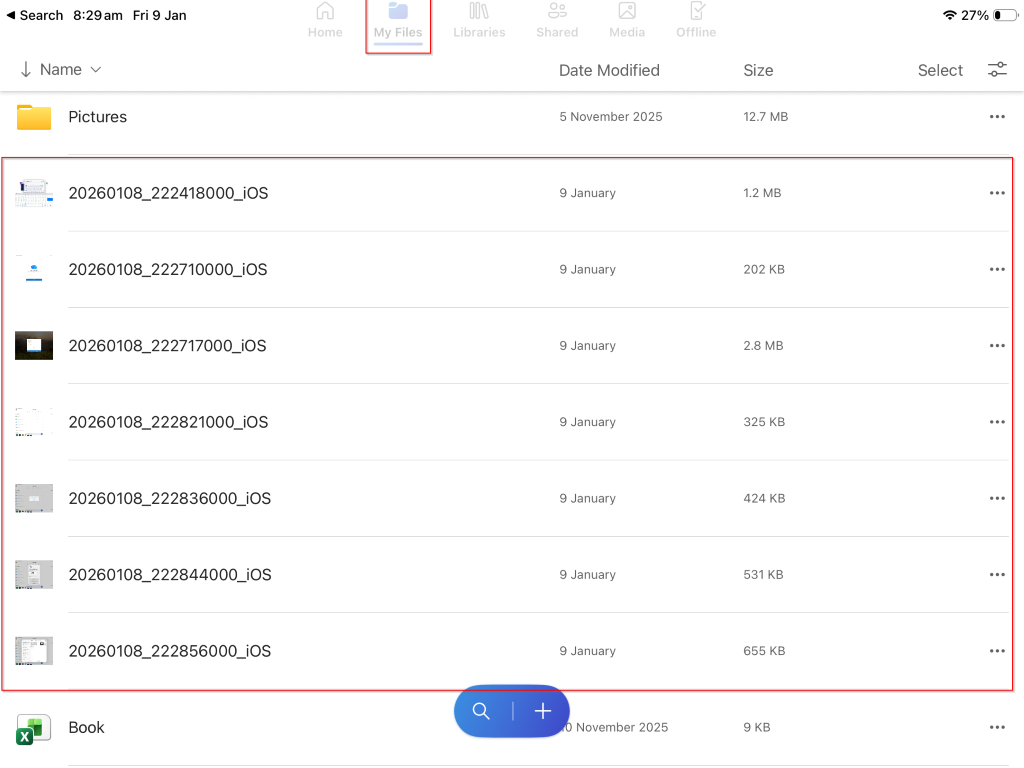Image resolution: width=1024 pixels, height=768 pixels.
Task: Select file name 20260108_222836000_iOS
Action: [170, 498]
